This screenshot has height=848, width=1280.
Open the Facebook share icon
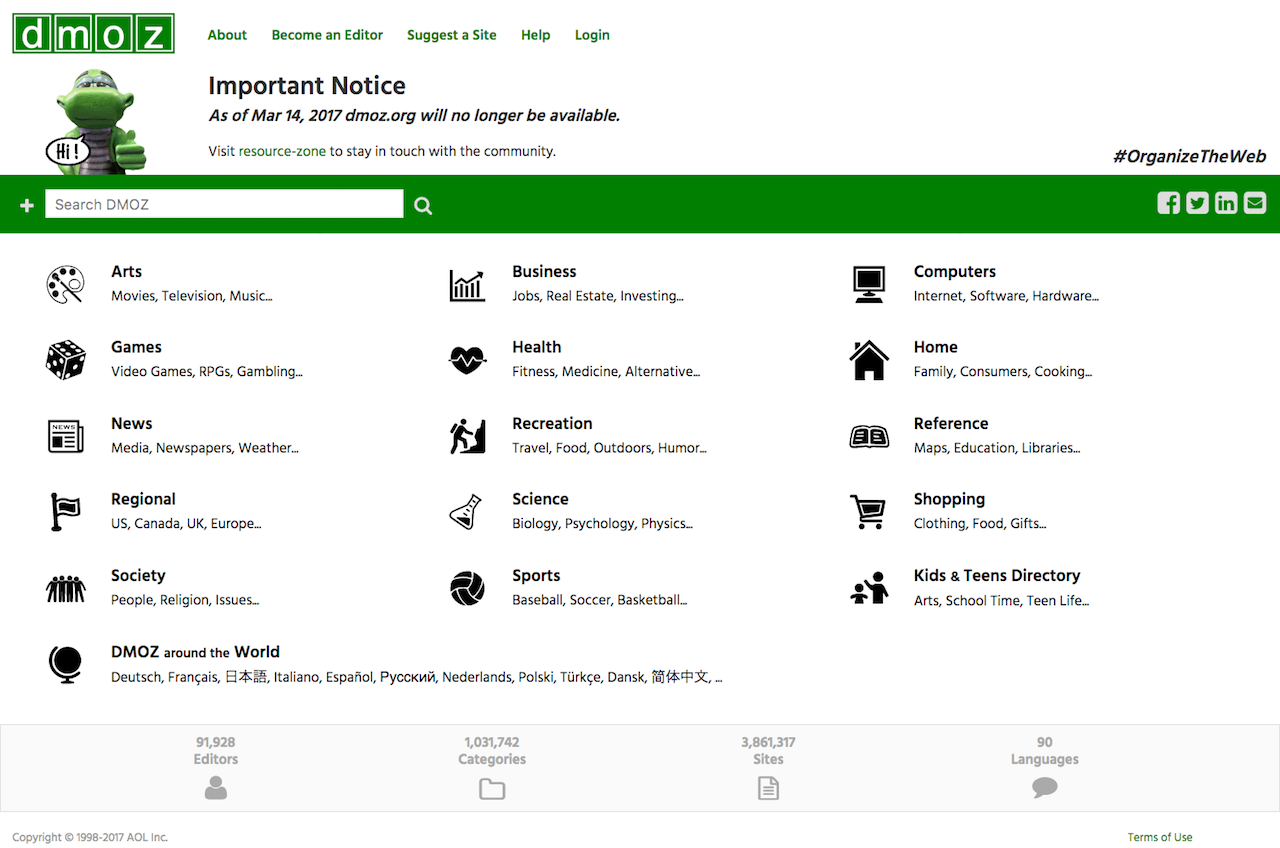click(1169, 203)
